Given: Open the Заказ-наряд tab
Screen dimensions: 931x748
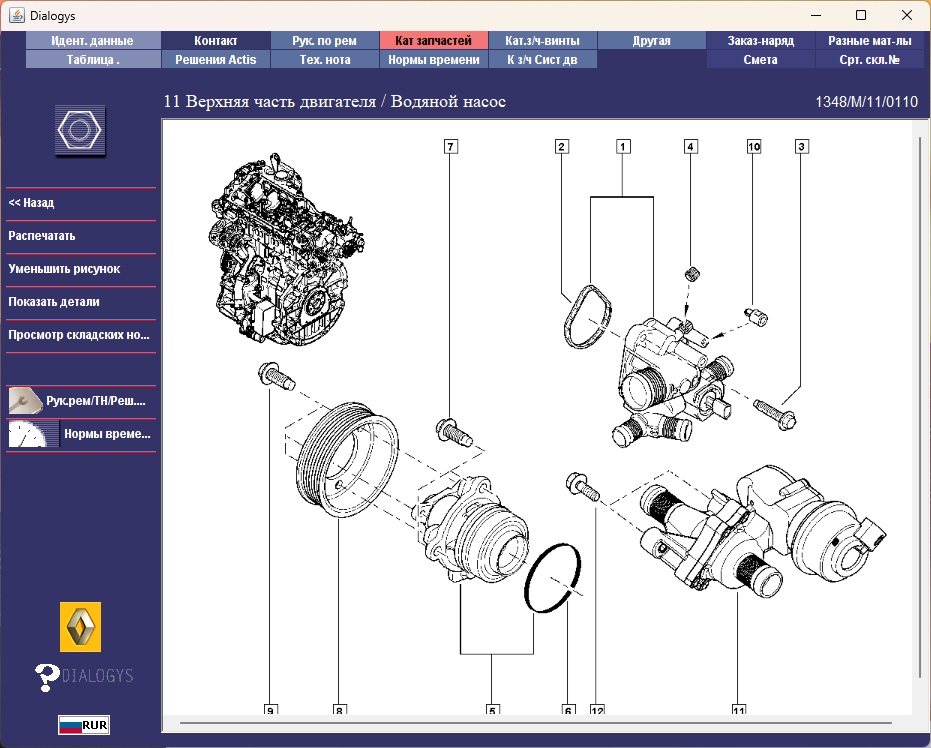Looking at the screenshot, I should (762, 41).
